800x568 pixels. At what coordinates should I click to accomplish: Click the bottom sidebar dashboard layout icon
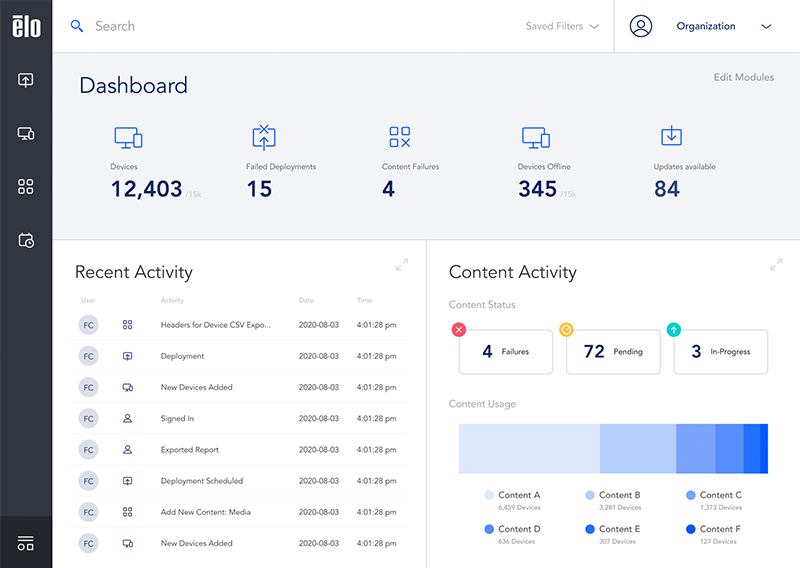click(26, 543)
